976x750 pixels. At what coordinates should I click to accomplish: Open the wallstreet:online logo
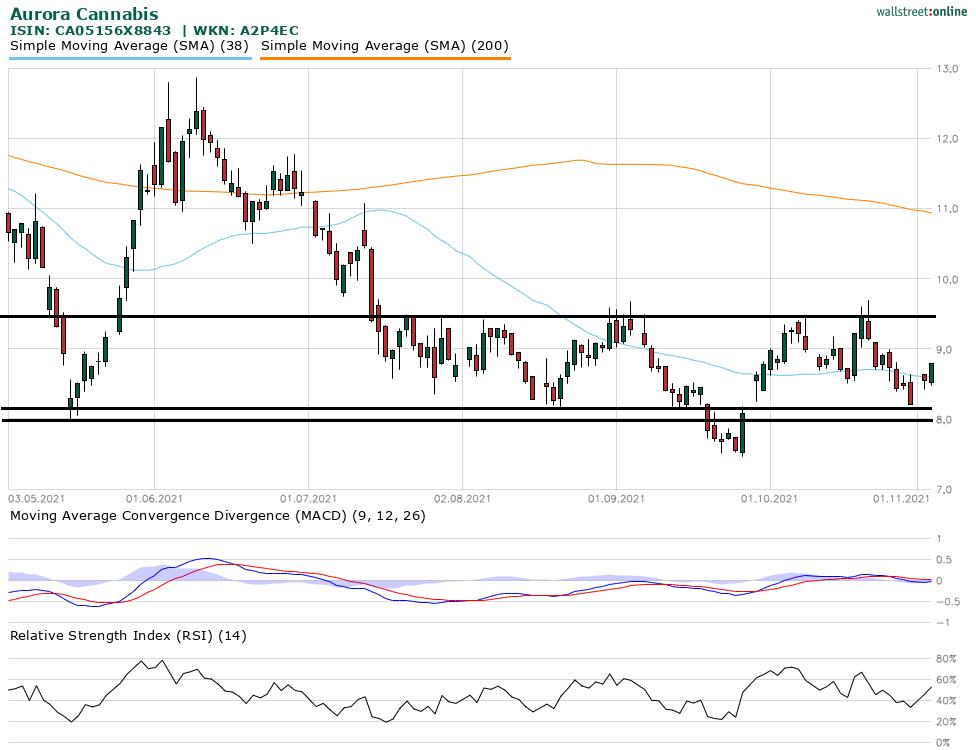coord(922,12)
